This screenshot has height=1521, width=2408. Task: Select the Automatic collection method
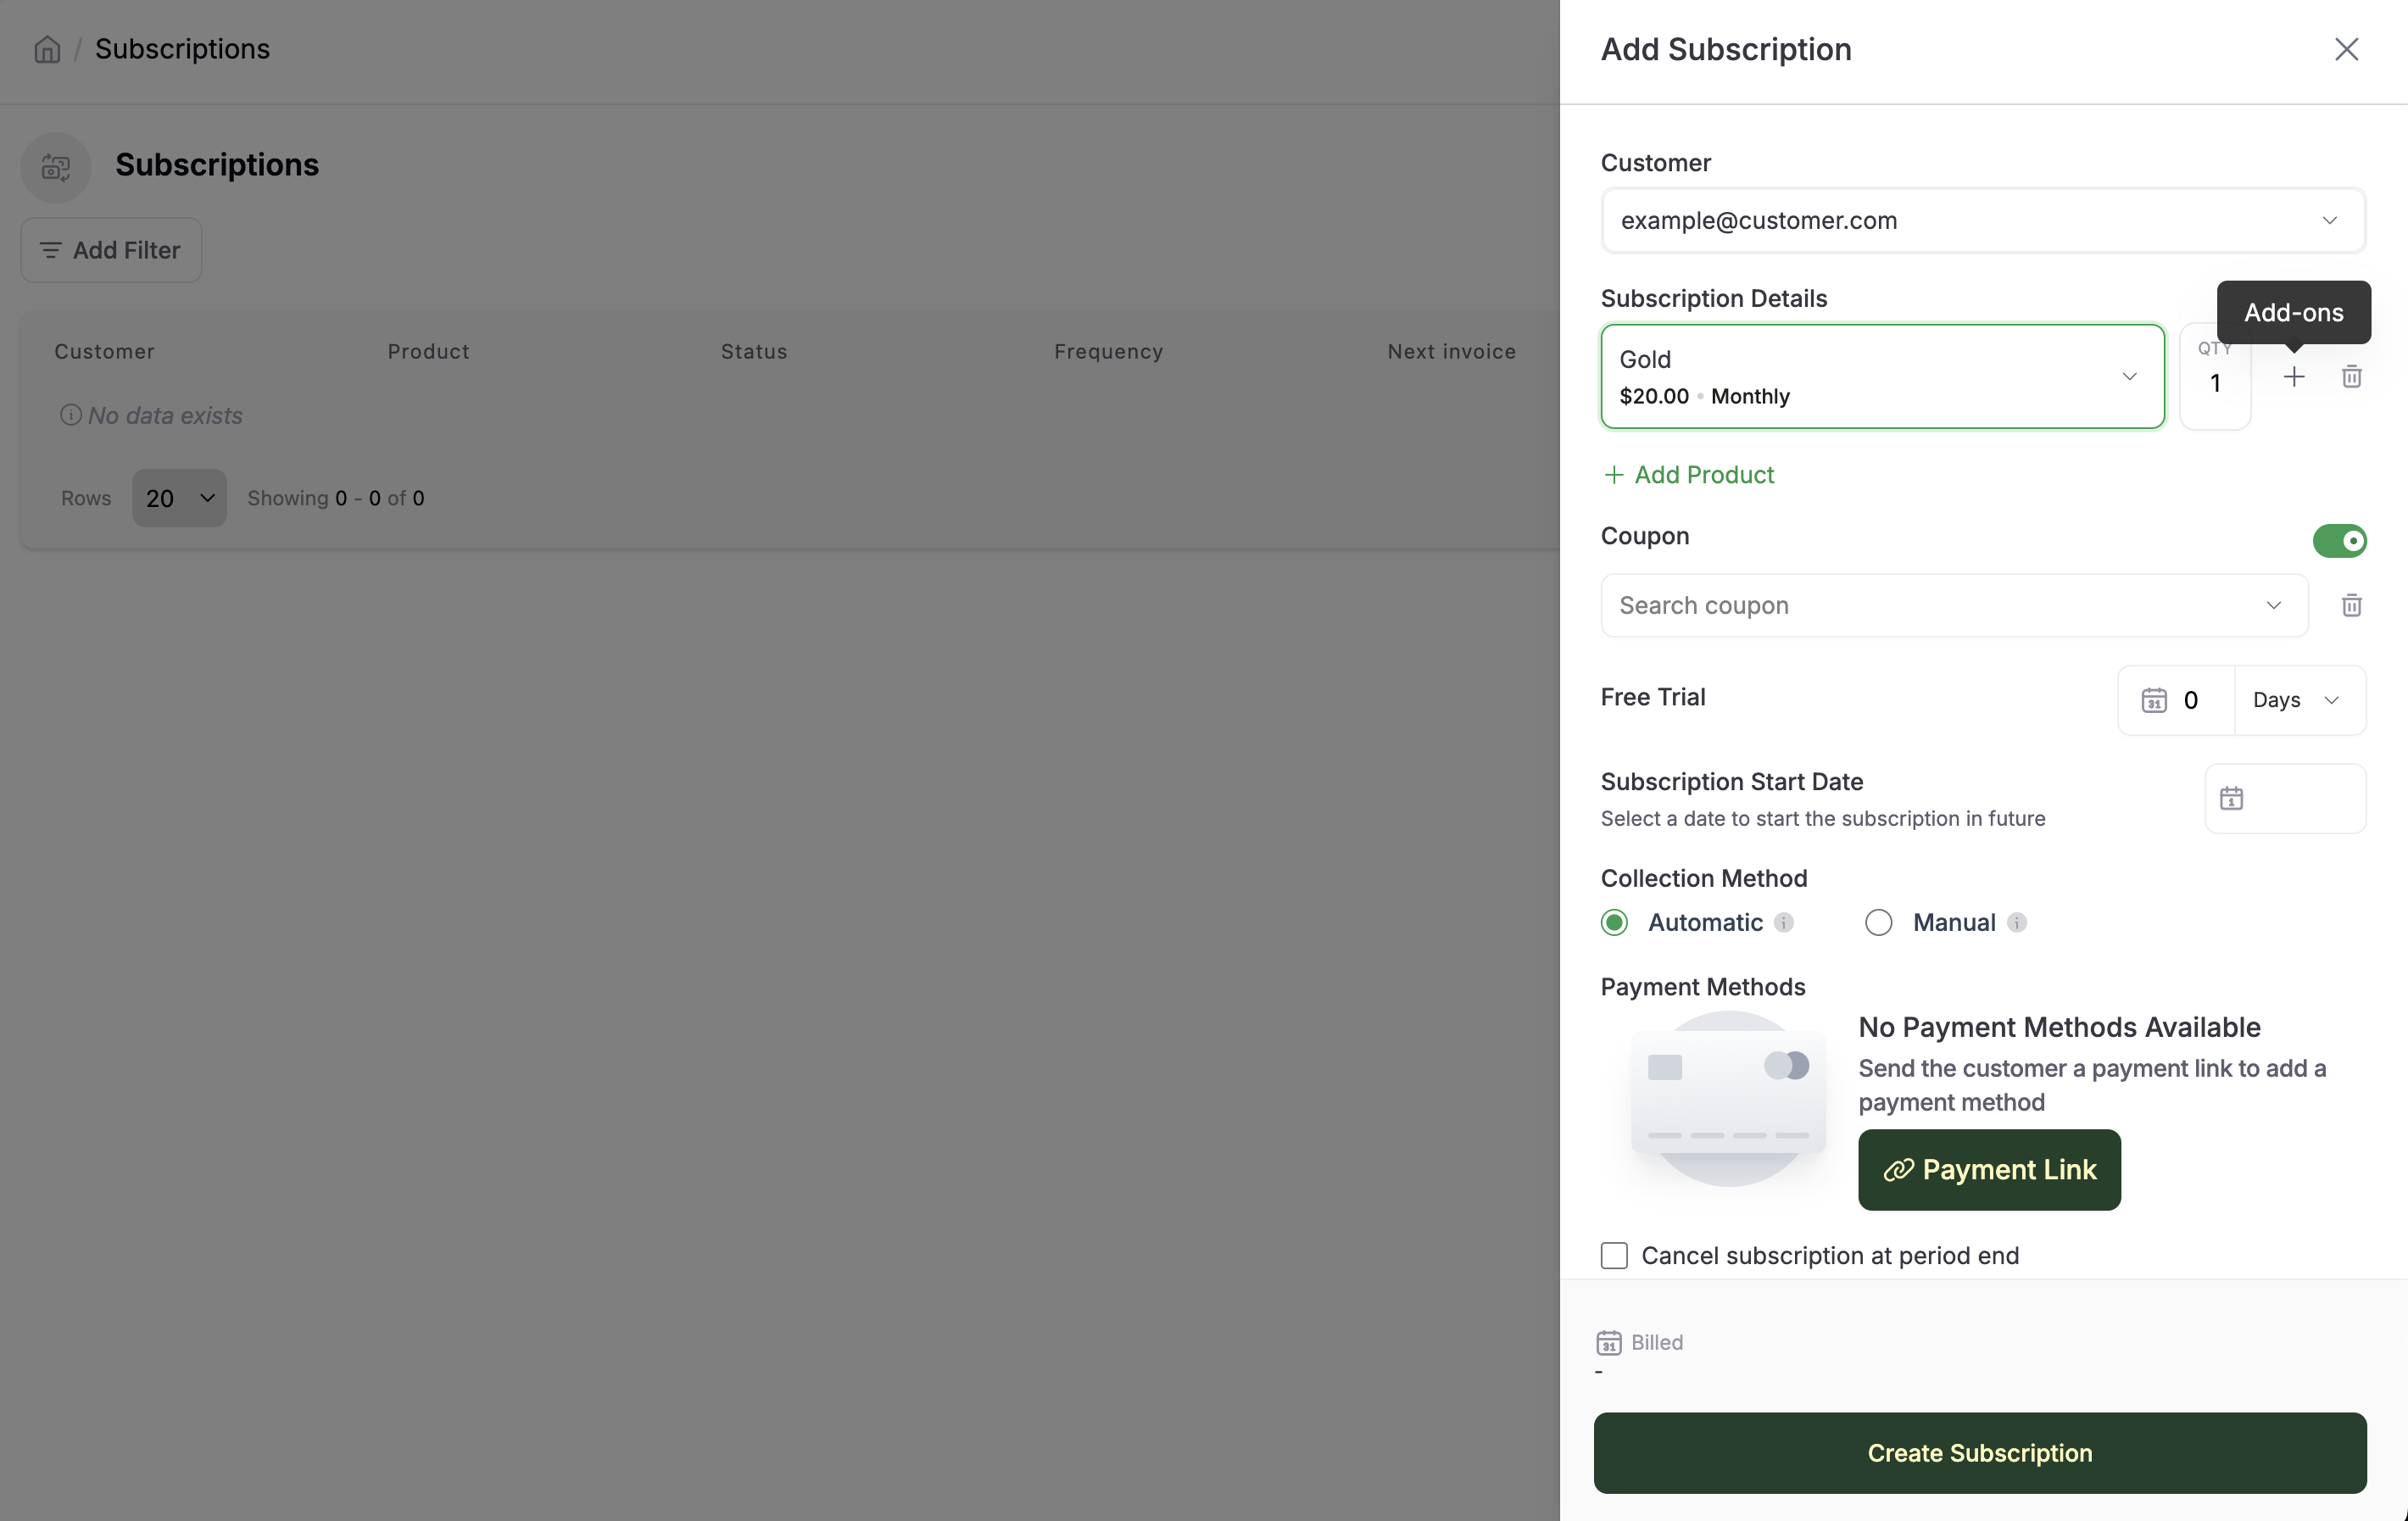pos(1614,922)
